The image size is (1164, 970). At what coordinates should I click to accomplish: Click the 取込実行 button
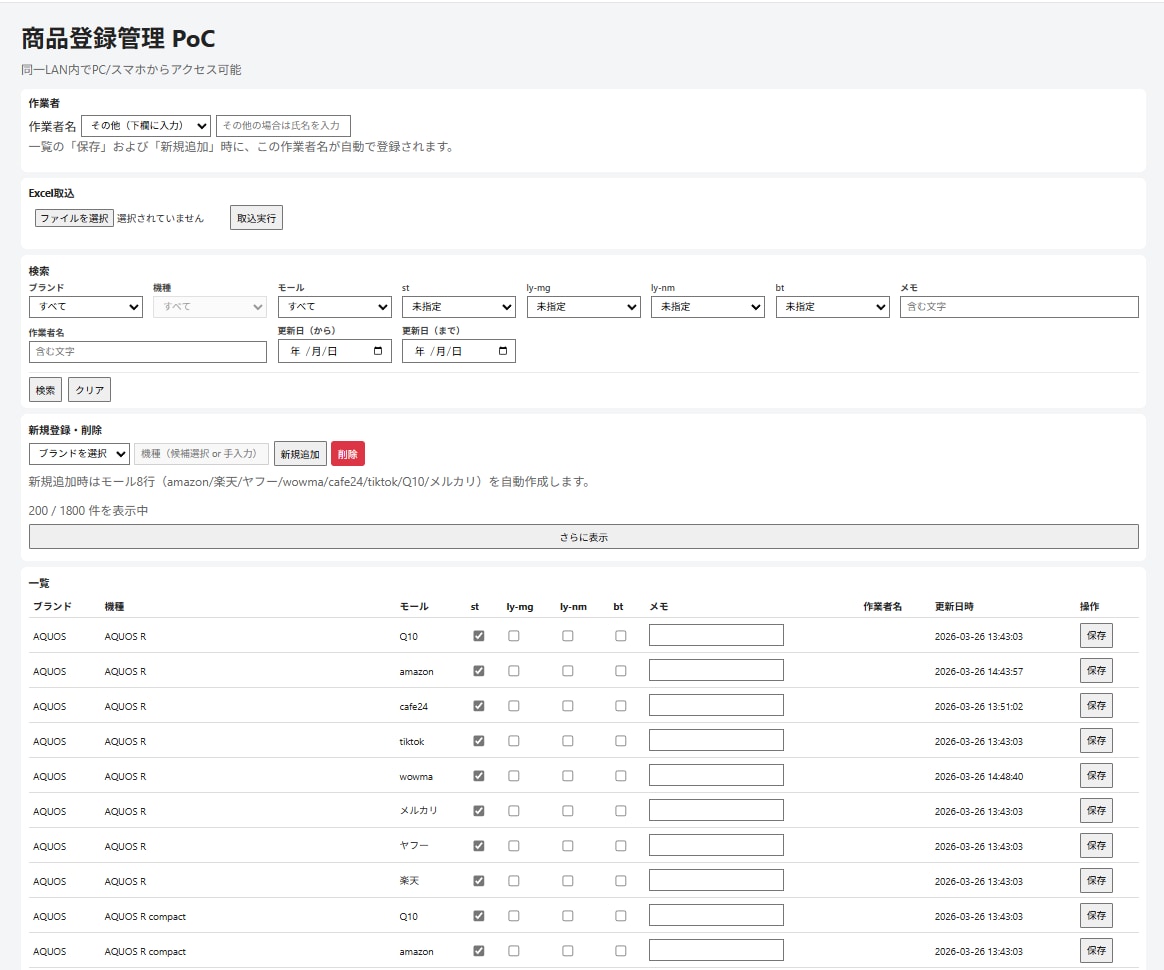pyautogui.click(x=256, y=218)
